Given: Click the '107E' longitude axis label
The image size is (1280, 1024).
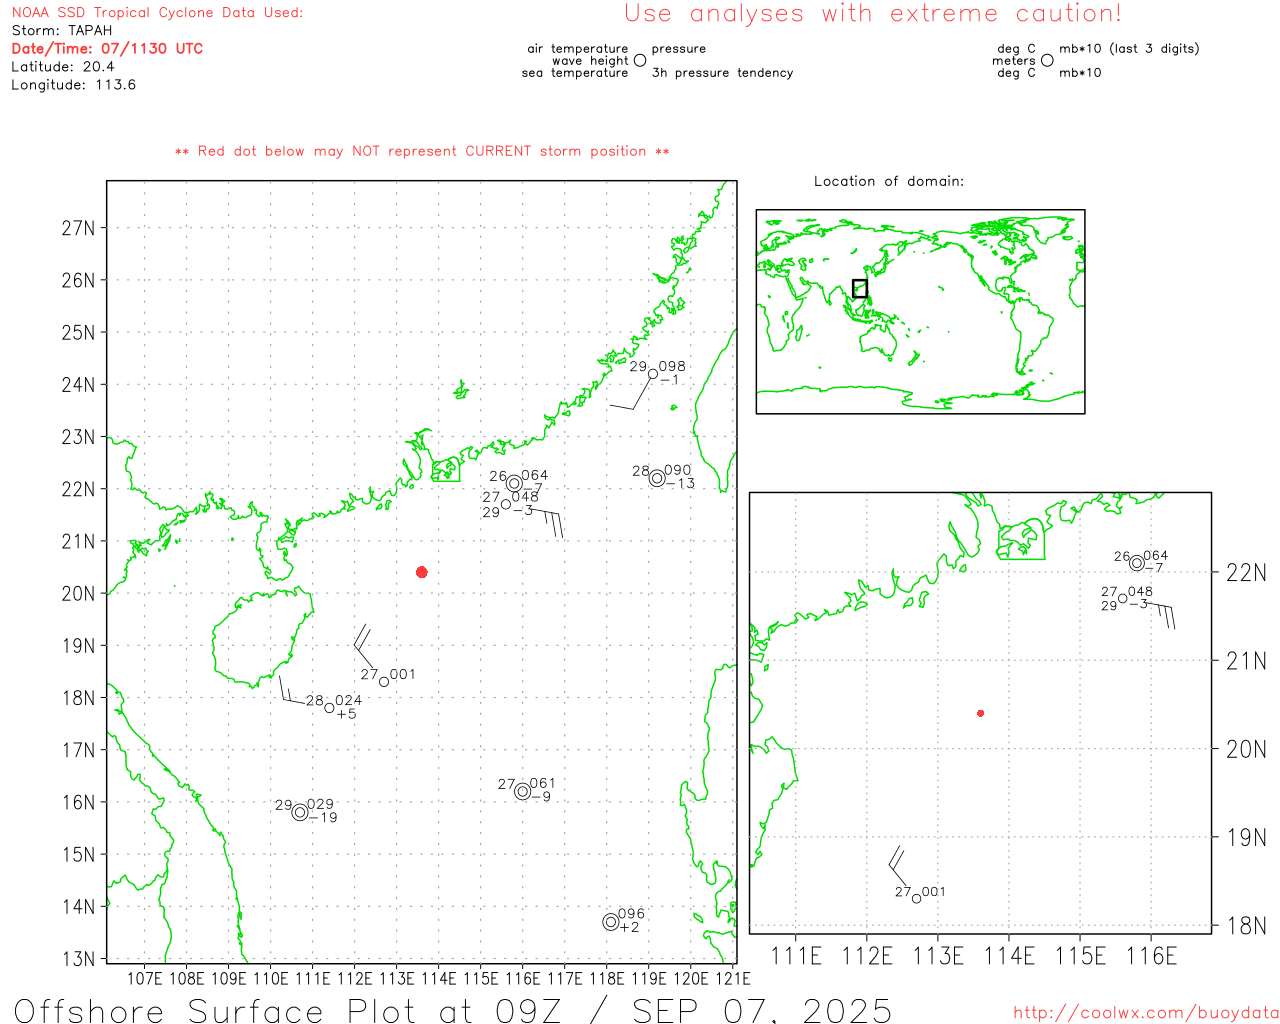Looking at the screenshot, I should tap(145, 978).
